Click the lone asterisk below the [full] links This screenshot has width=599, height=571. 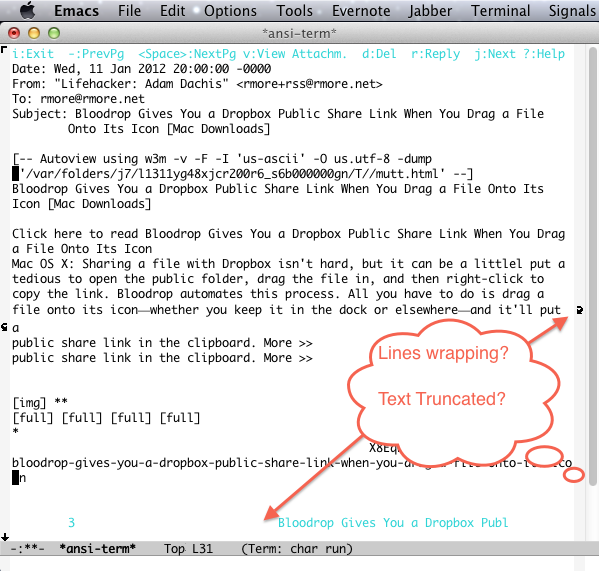pyautogui.click(x=16, y=432)
